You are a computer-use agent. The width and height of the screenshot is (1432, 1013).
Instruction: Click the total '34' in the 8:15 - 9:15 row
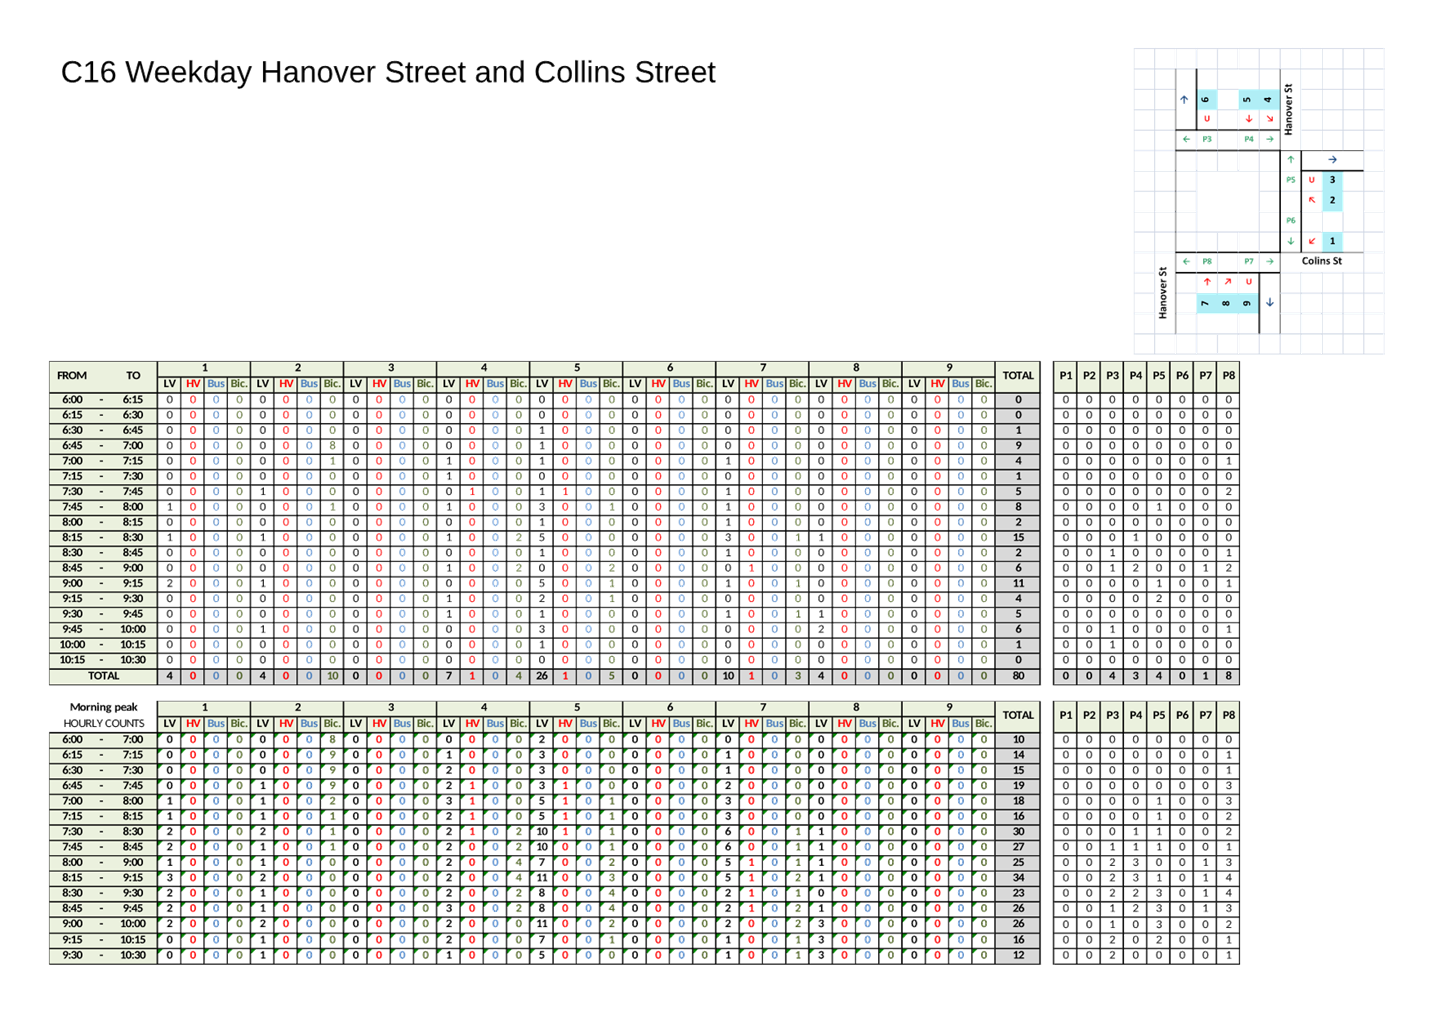(x=1018, y=878)
